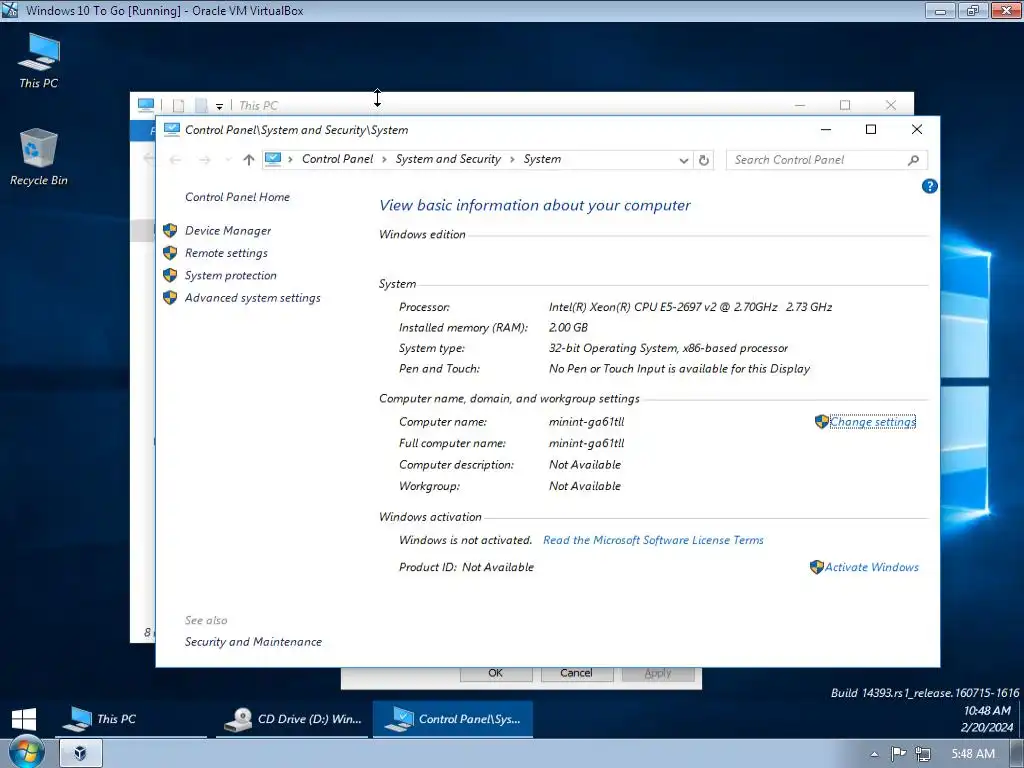Open the Recycle Bin desktop icon
This screenshot has width=1024, height=768.
point(39,157)
